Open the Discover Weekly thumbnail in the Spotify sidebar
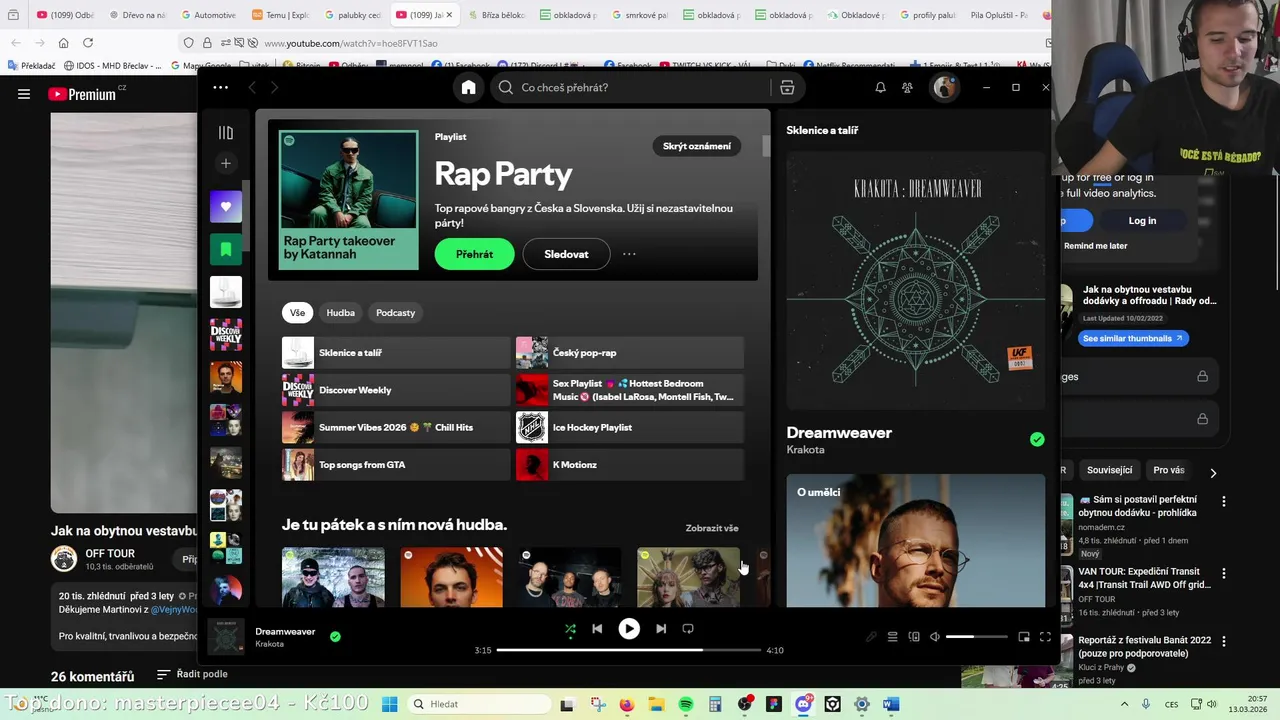This screenshot has width=1280, height=720. pyautogui.click(x=226, y=335)
